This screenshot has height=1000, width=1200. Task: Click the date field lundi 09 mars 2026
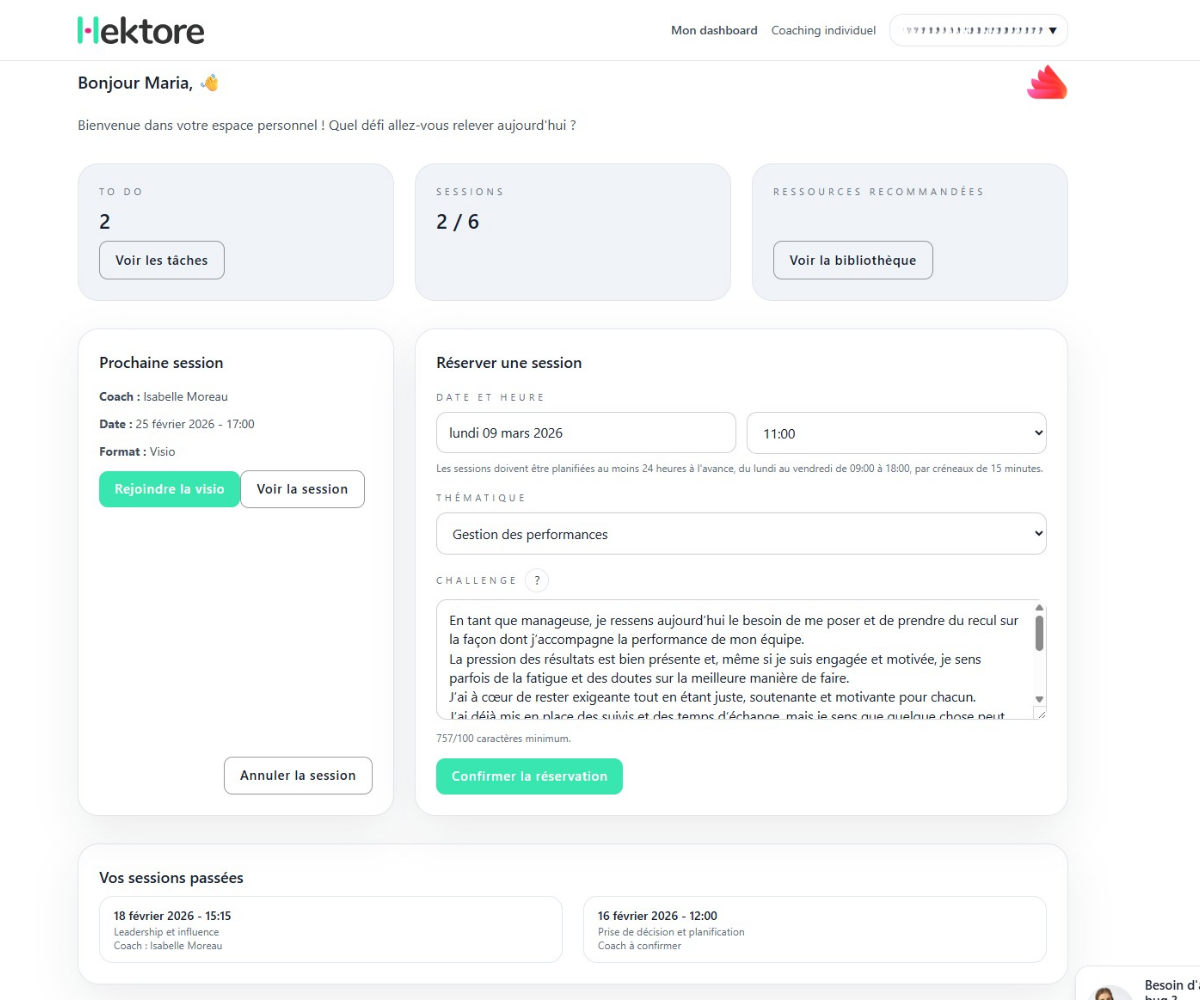pos(586,433)
